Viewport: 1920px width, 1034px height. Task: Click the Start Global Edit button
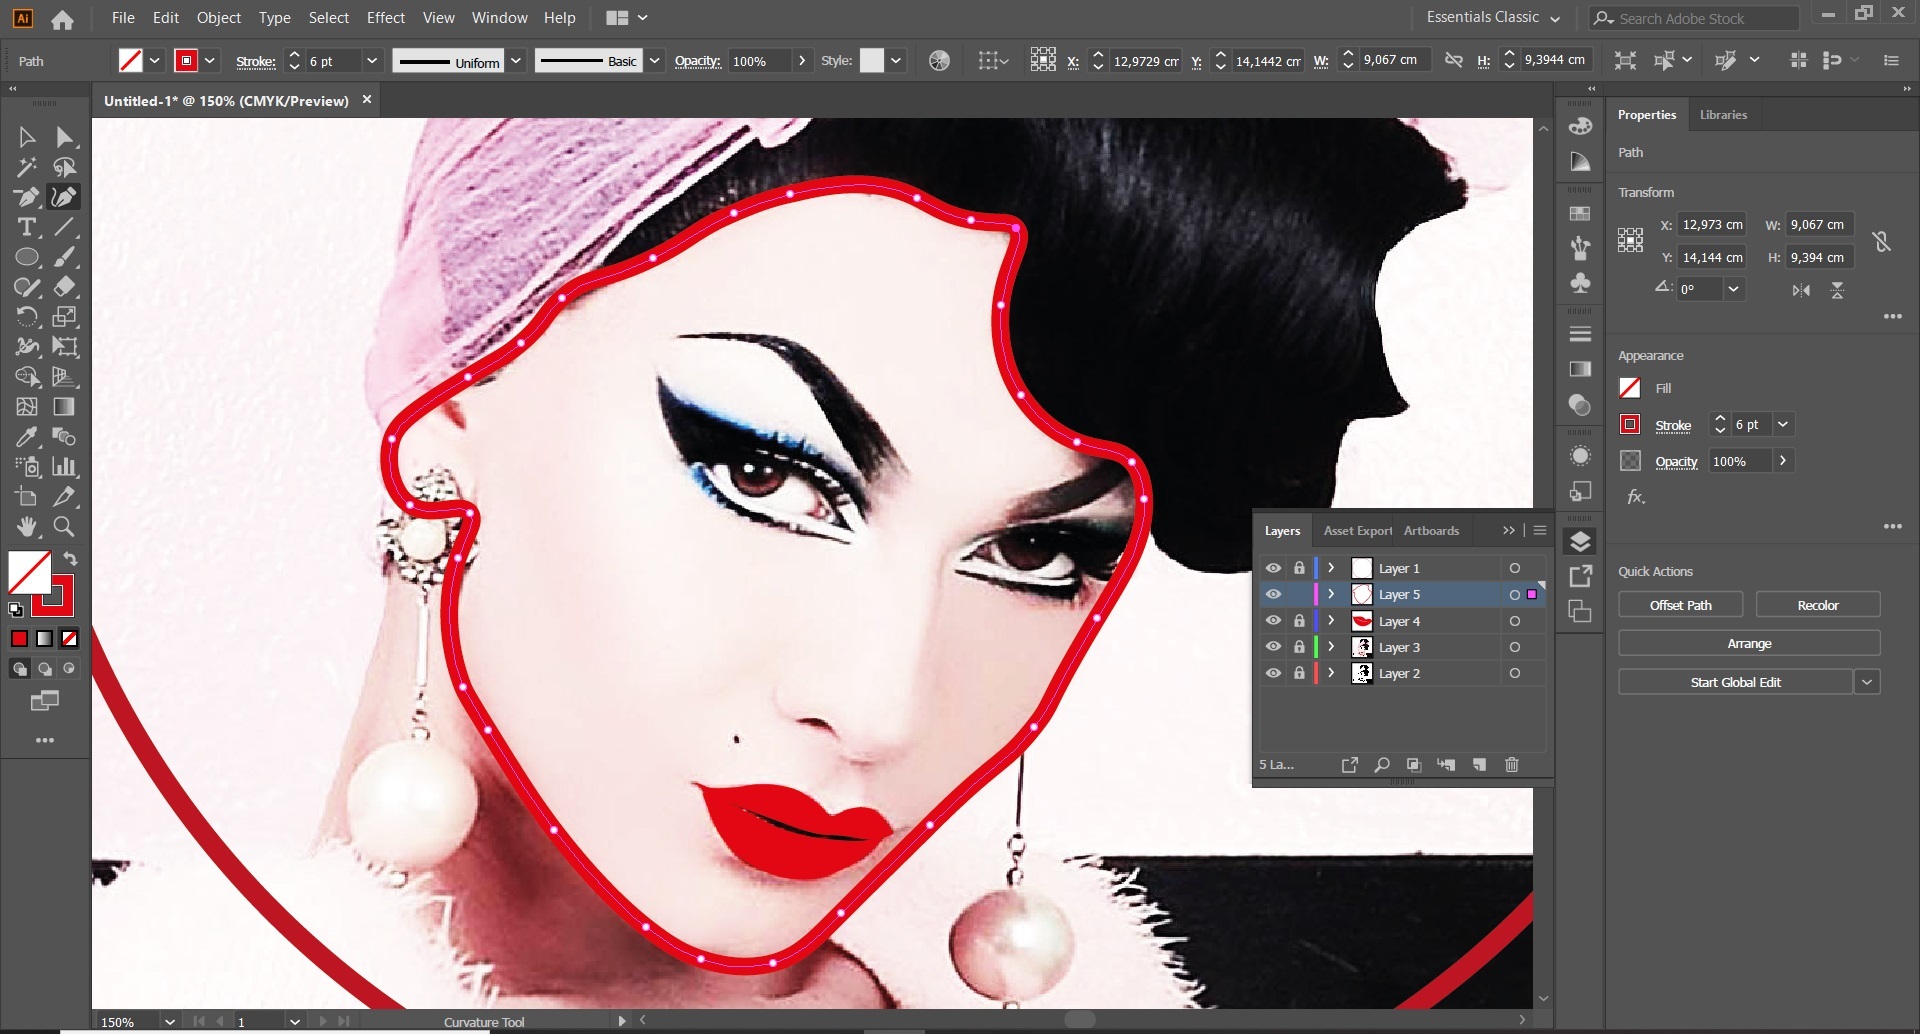click(x=1735, y=682)
